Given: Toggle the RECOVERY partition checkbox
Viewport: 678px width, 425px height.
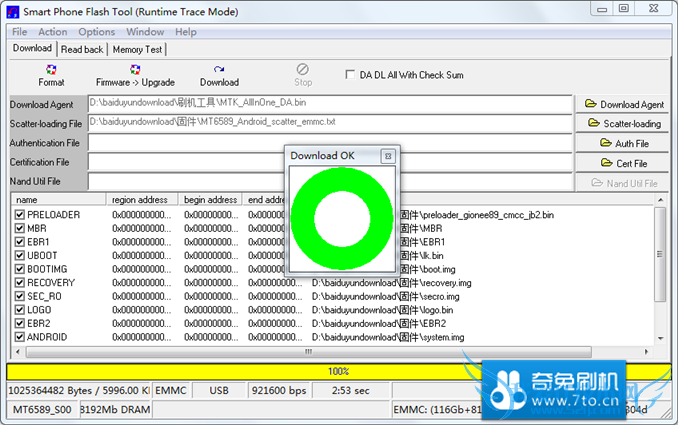Looking at the screenshot, I should click(20, 283).
